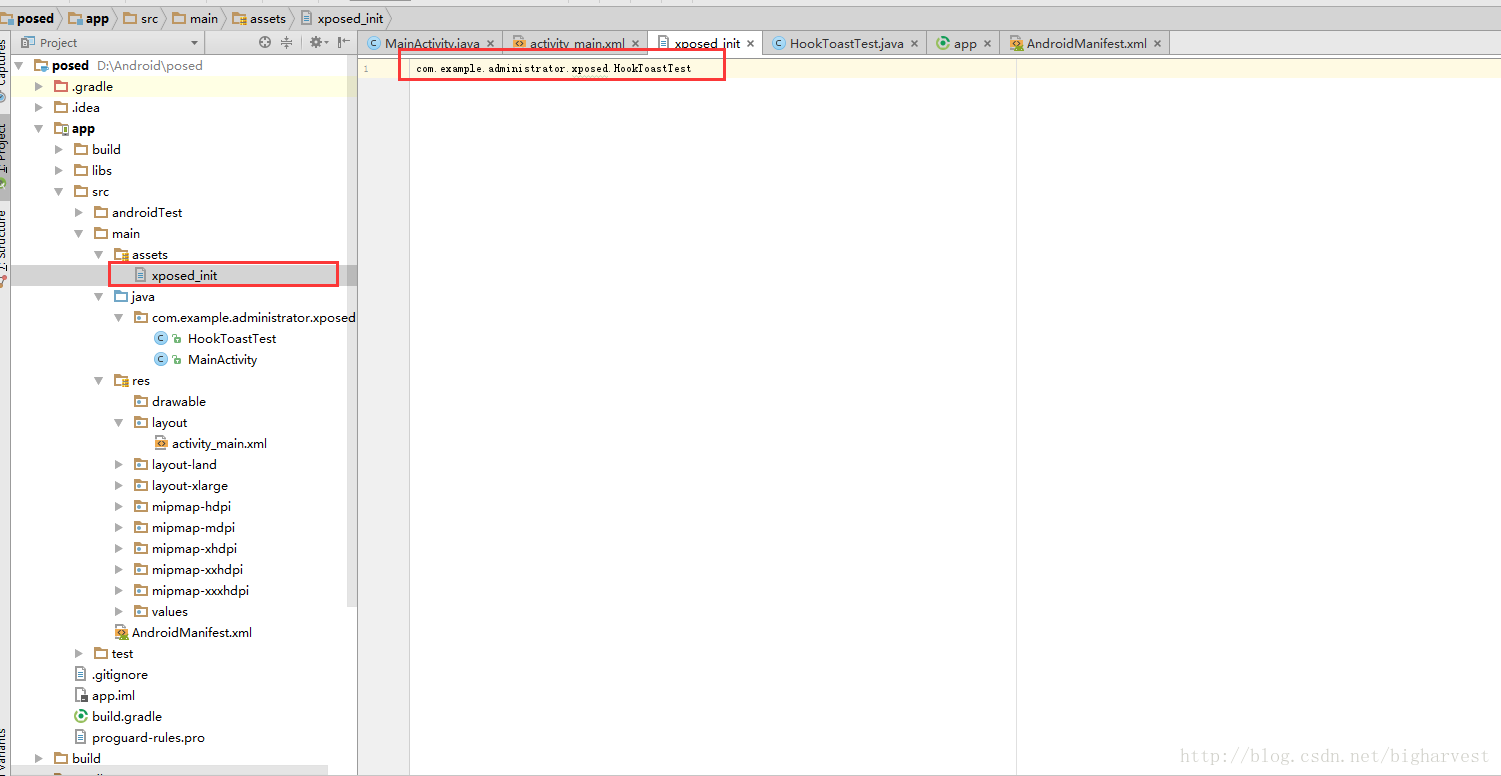
Task: Click the assets breadcrumb in navigation bar
Action: coord(258,18)
